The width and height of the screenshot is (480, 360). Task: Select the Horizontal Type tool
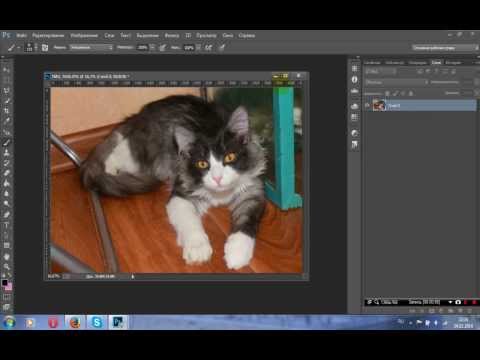pyautogui.click(x=6, y=225)
